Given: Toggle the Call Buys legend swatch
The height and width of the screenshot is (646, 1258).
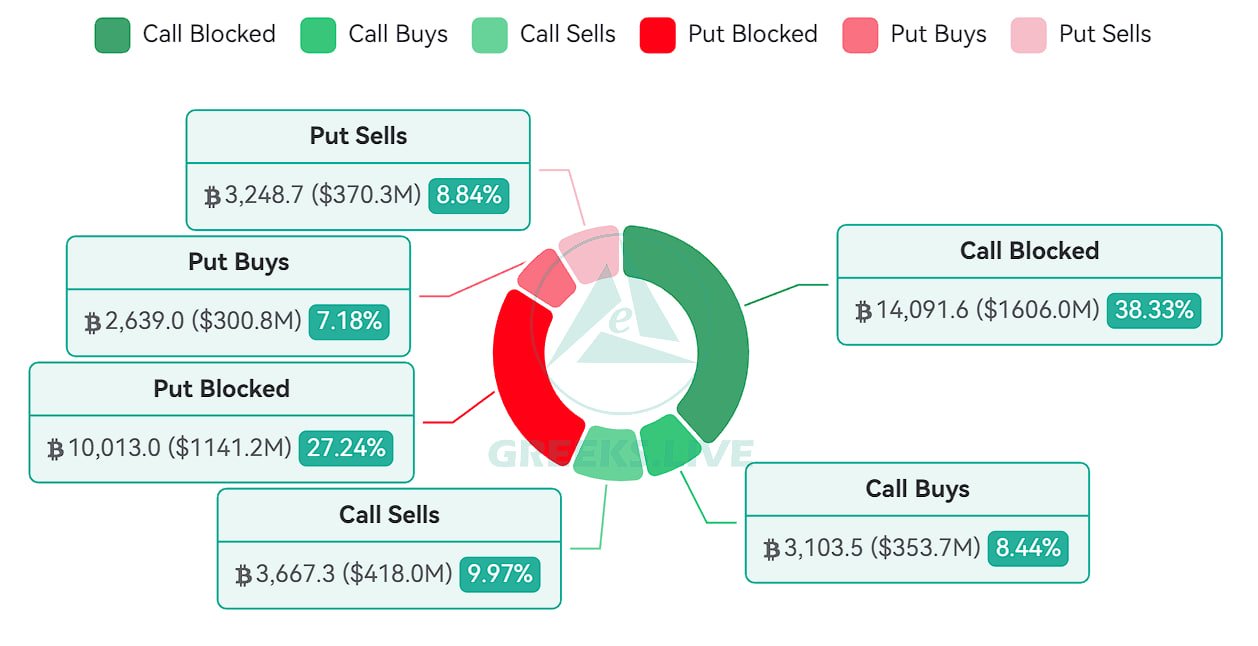Looking at the screenshot, I should (x=318, y=35).
